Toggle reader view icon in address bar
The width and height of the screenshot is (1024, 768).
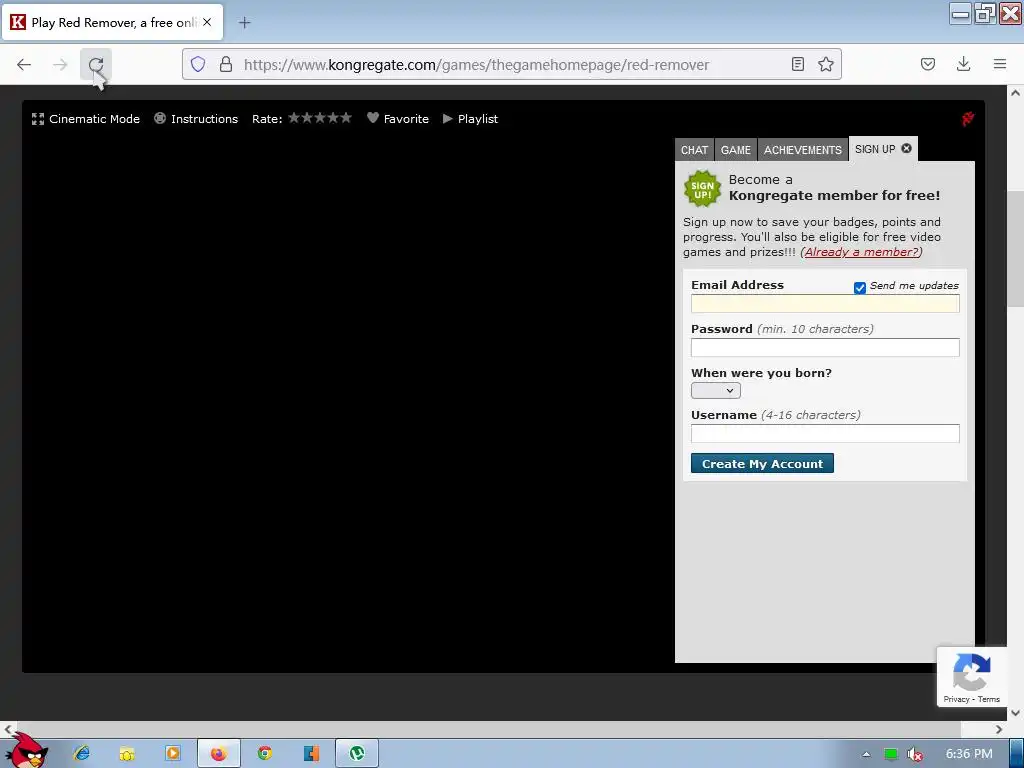click(x=797, y=64)
